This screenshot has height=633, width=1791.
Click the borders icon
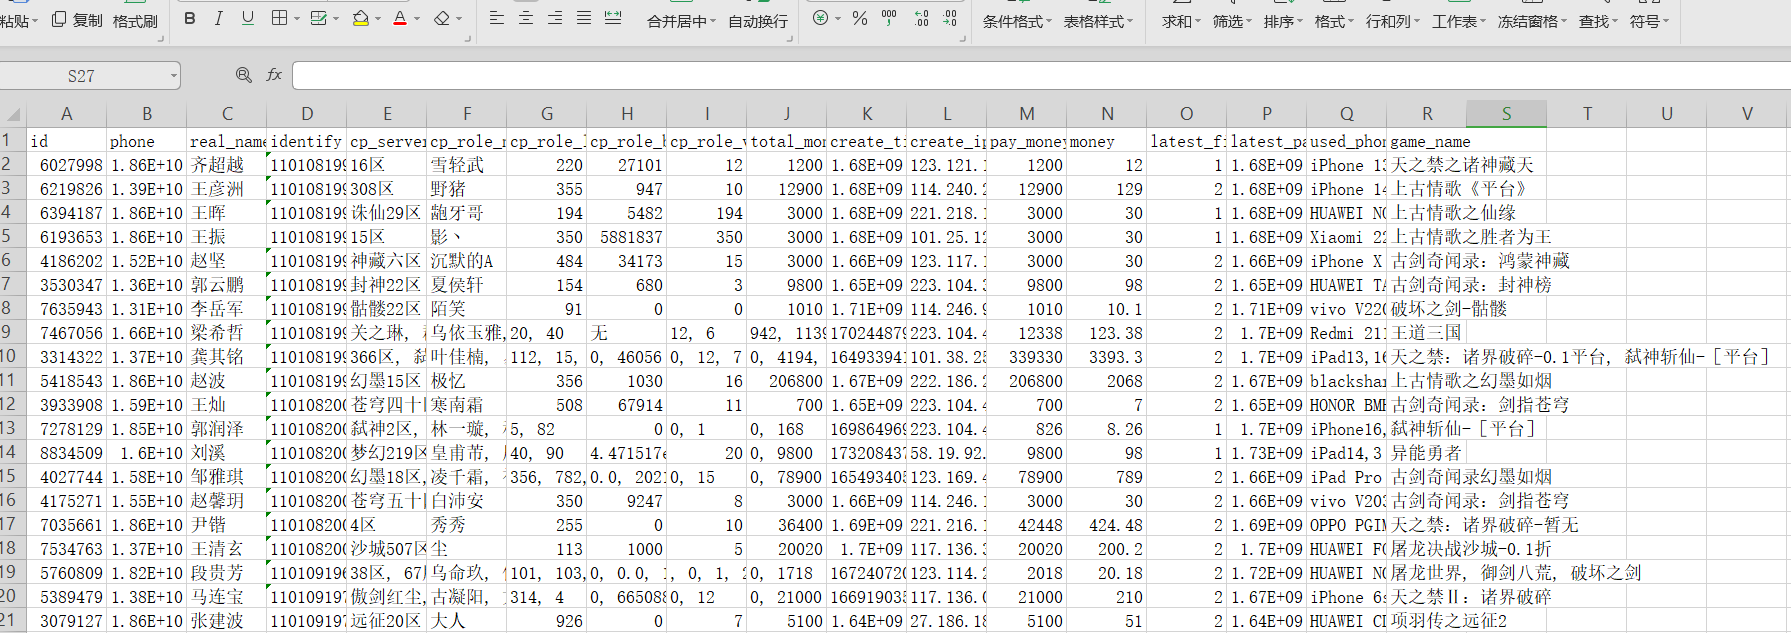point(280,18)
